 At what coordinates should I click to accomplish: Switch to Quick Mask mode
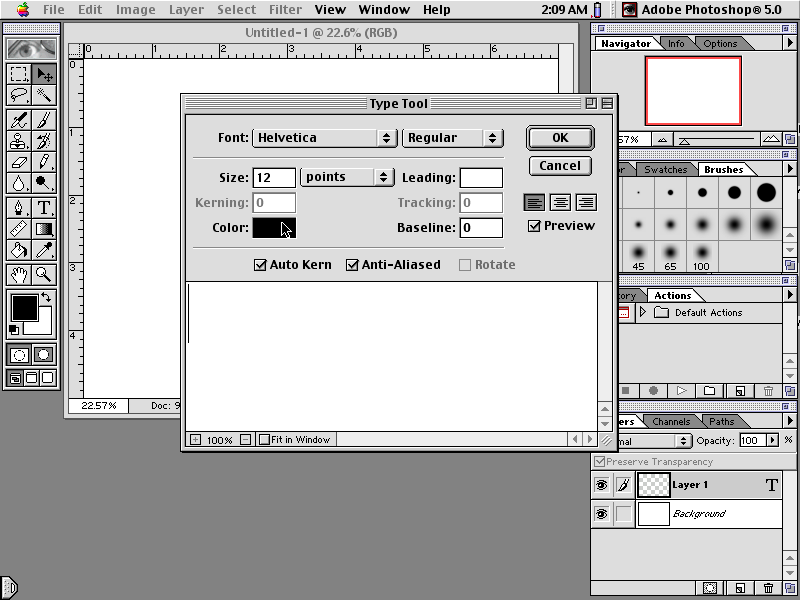[44, 355]
